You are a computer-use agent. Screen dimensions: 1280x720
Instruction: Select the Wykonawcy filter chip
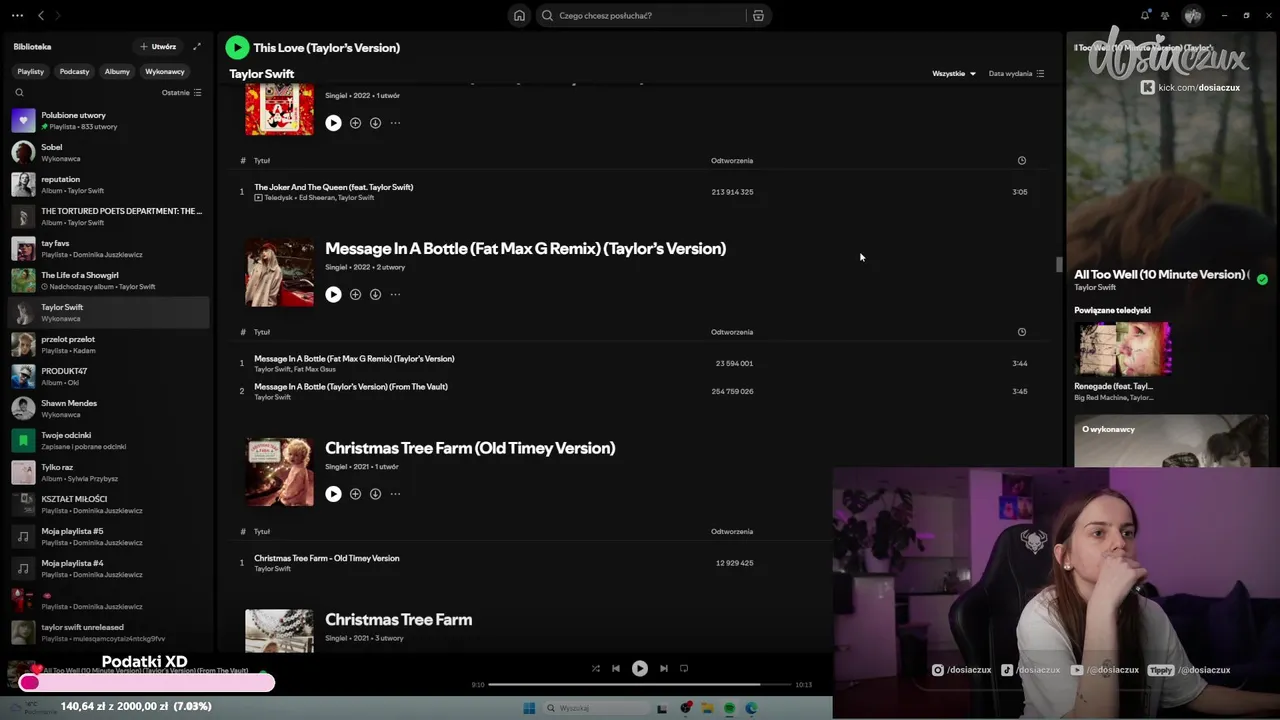click(x=165, y=71)
